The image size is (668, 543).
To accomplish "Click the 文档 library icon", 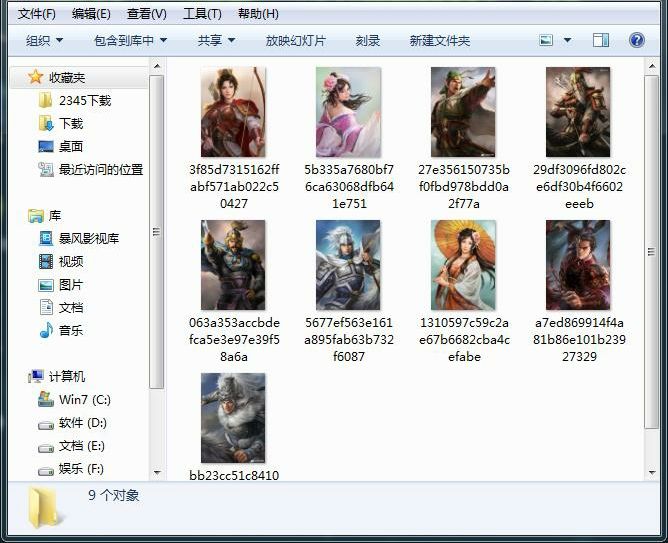I will point(46,307).
